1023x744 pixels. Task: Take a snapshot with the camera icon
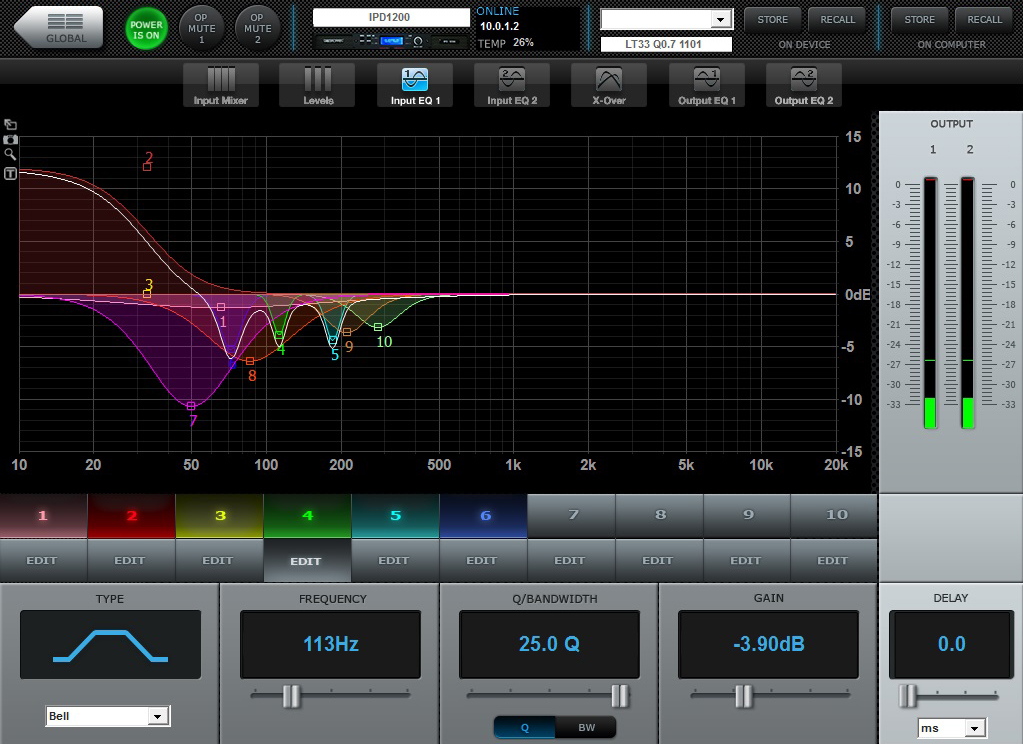point(10,140)
